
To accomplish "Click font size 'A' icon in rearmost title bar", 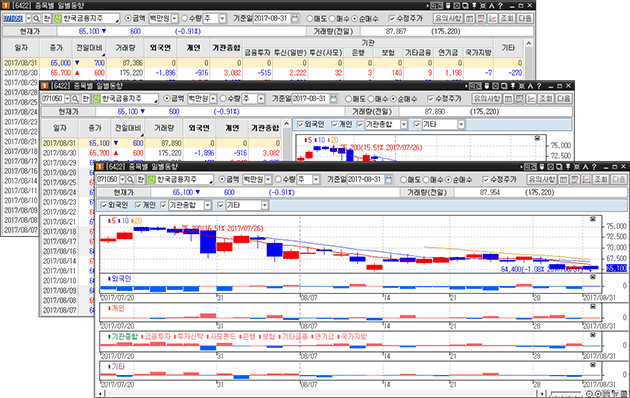I will pos(492,6).
